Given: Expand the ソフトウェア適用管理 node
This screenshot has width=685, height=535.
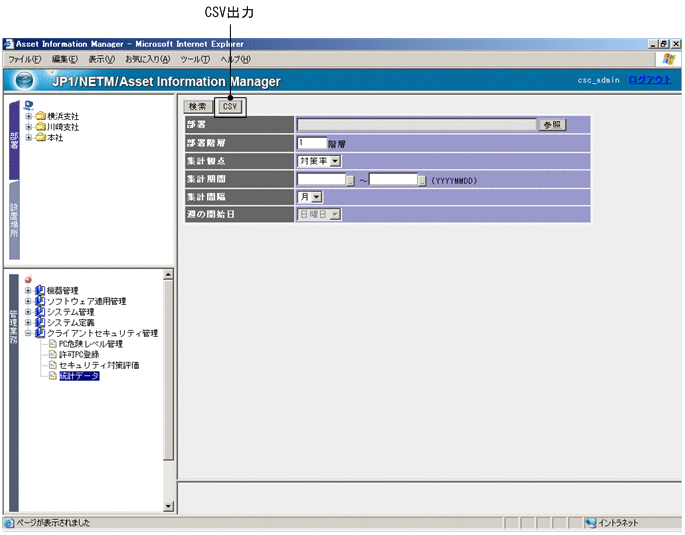Looking at the screenshot, I should pyautogui.click(x=28, y=301).
